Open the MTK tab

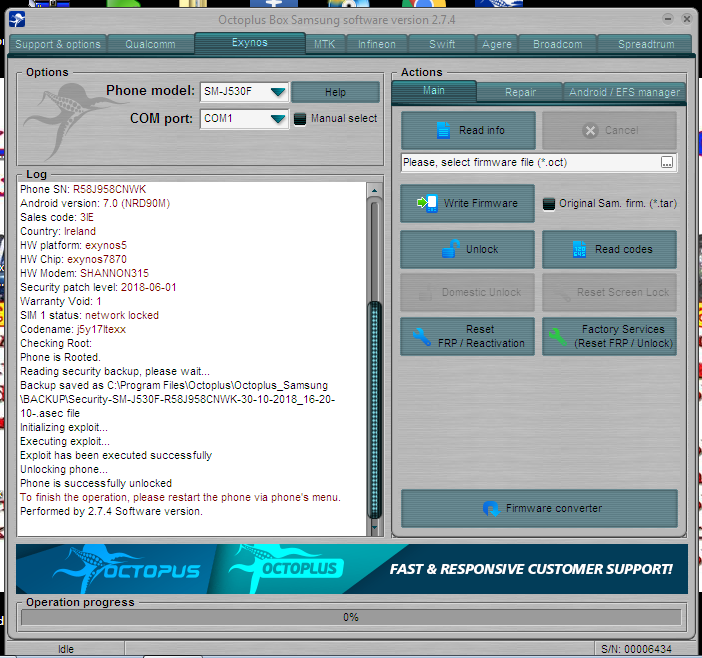[x=325, y=44]
